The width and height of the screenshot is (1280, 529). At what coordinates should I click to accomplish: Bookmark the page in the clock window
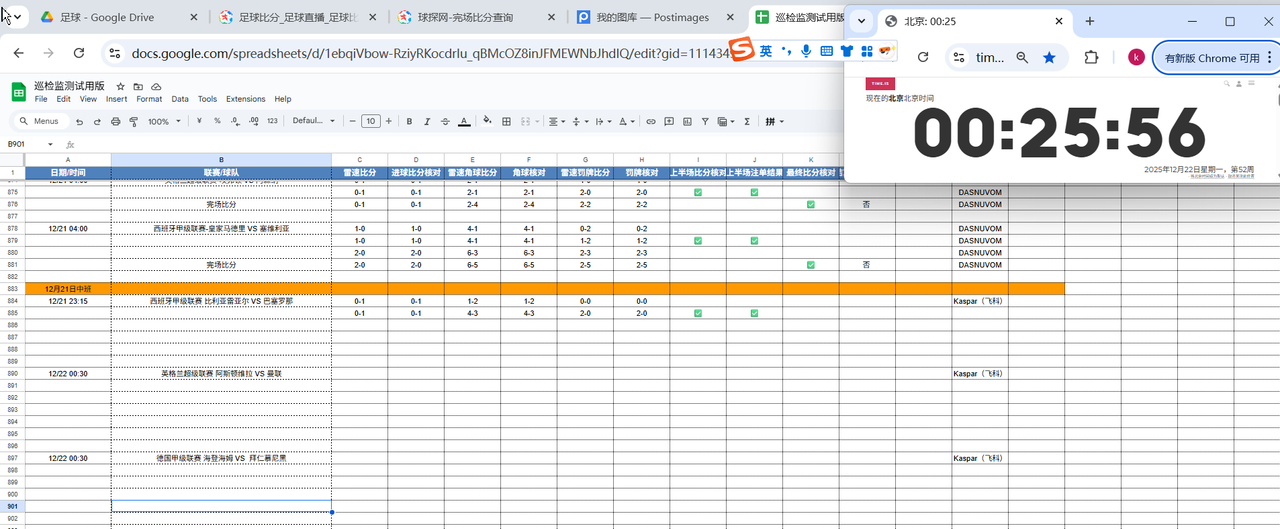tap(1049, 58)
